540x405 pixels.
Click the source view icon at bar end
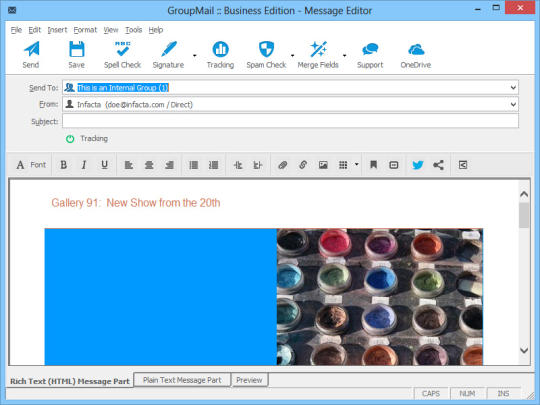click(463, 165)
